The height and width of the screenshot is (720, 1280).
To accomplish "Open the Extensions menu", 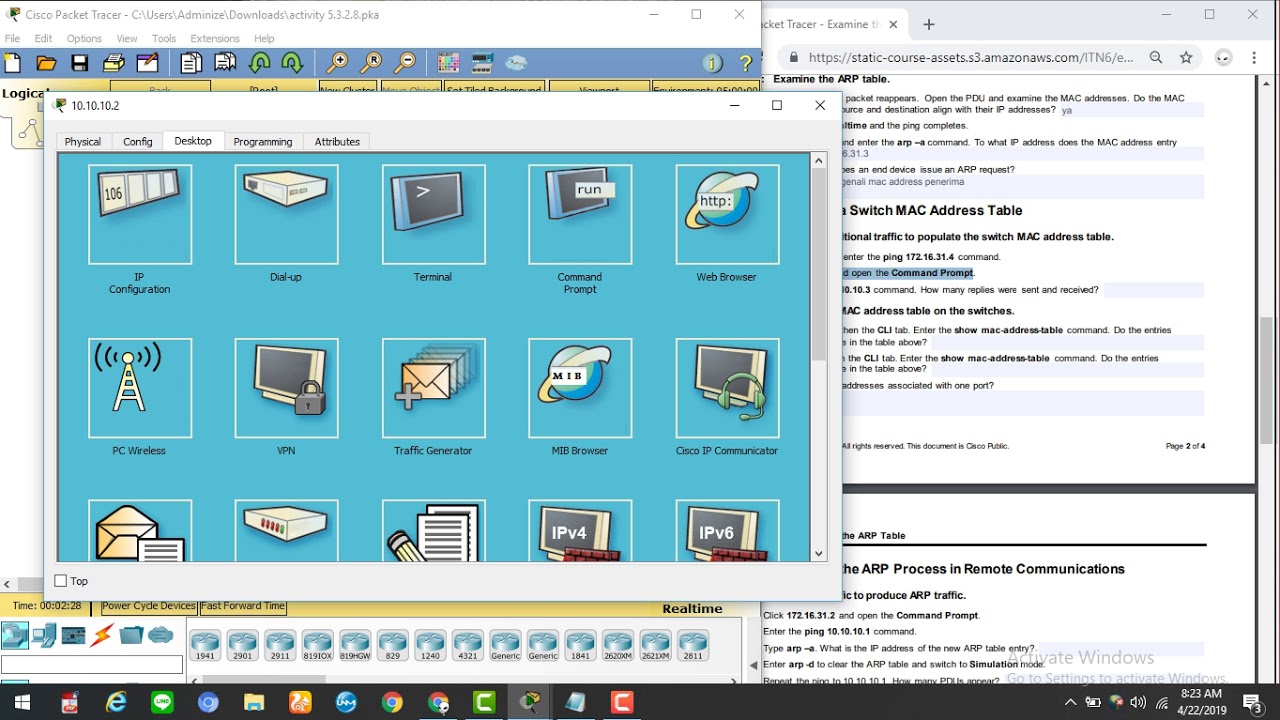I will [x=215, y=38].
